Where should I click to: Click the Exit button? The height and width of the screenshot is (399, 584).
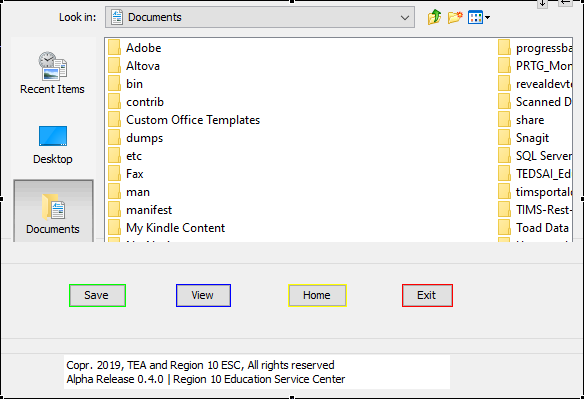click(x=427, y=295)
